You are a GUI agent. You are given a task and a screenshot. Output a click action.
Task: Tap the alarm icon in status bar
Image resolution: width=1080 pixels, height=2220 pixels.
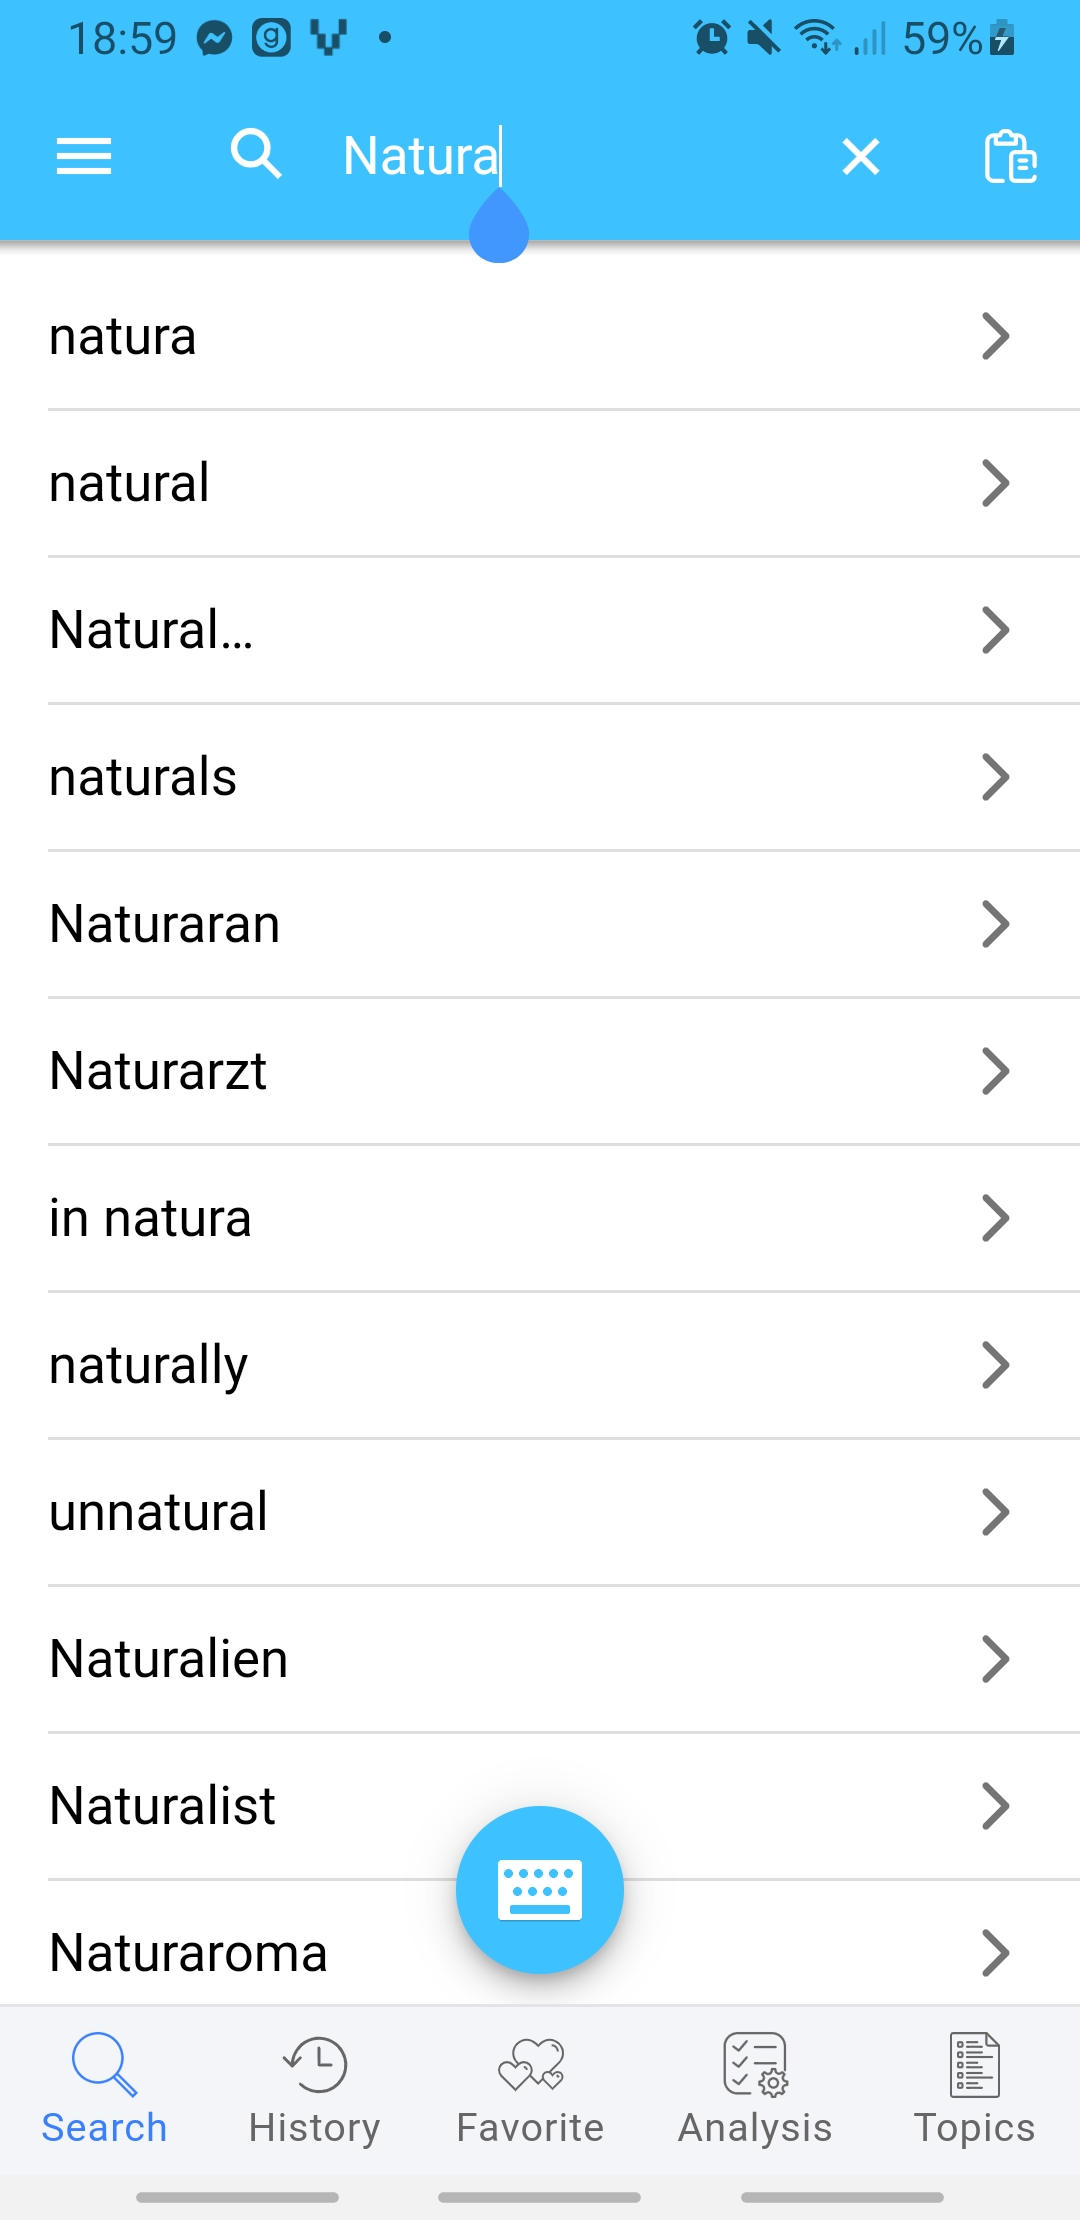(711, 39)
